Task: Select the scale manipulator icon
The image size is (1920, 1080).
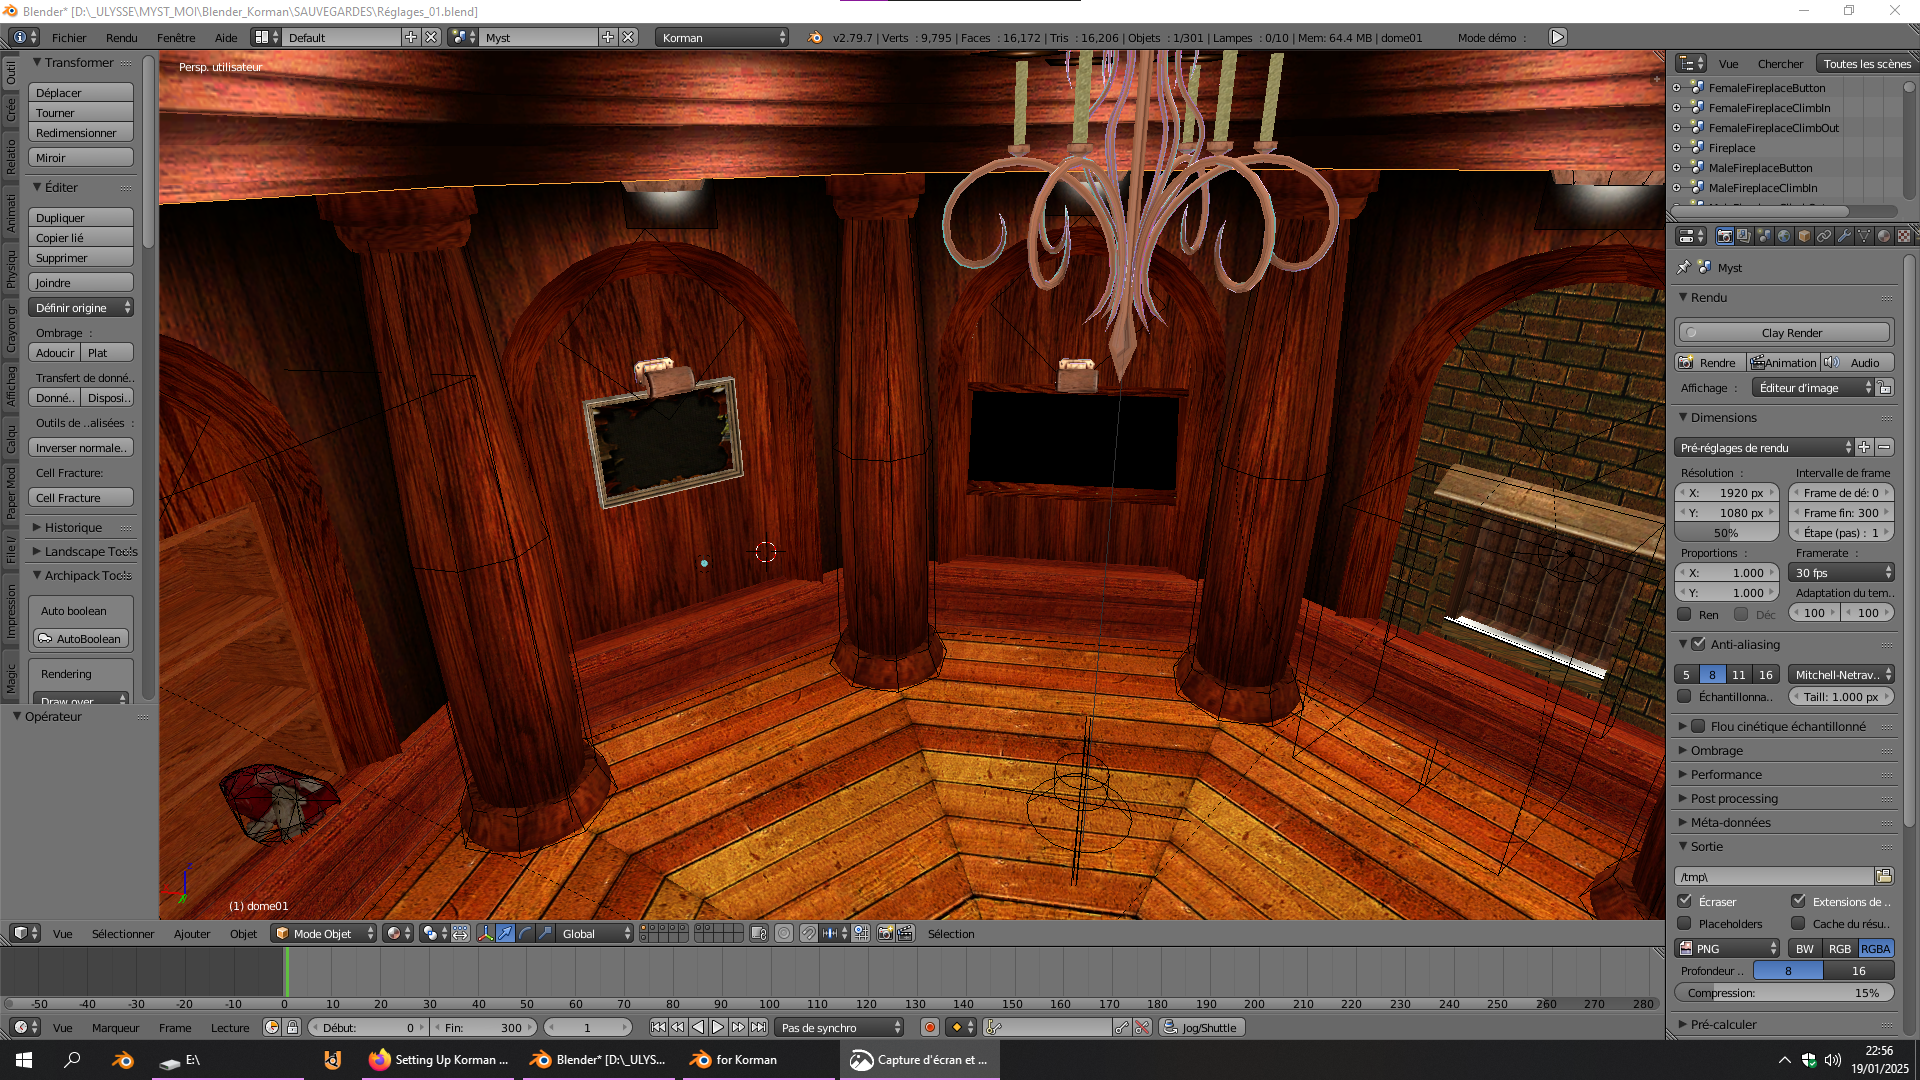Action: [x=546, y=933]
